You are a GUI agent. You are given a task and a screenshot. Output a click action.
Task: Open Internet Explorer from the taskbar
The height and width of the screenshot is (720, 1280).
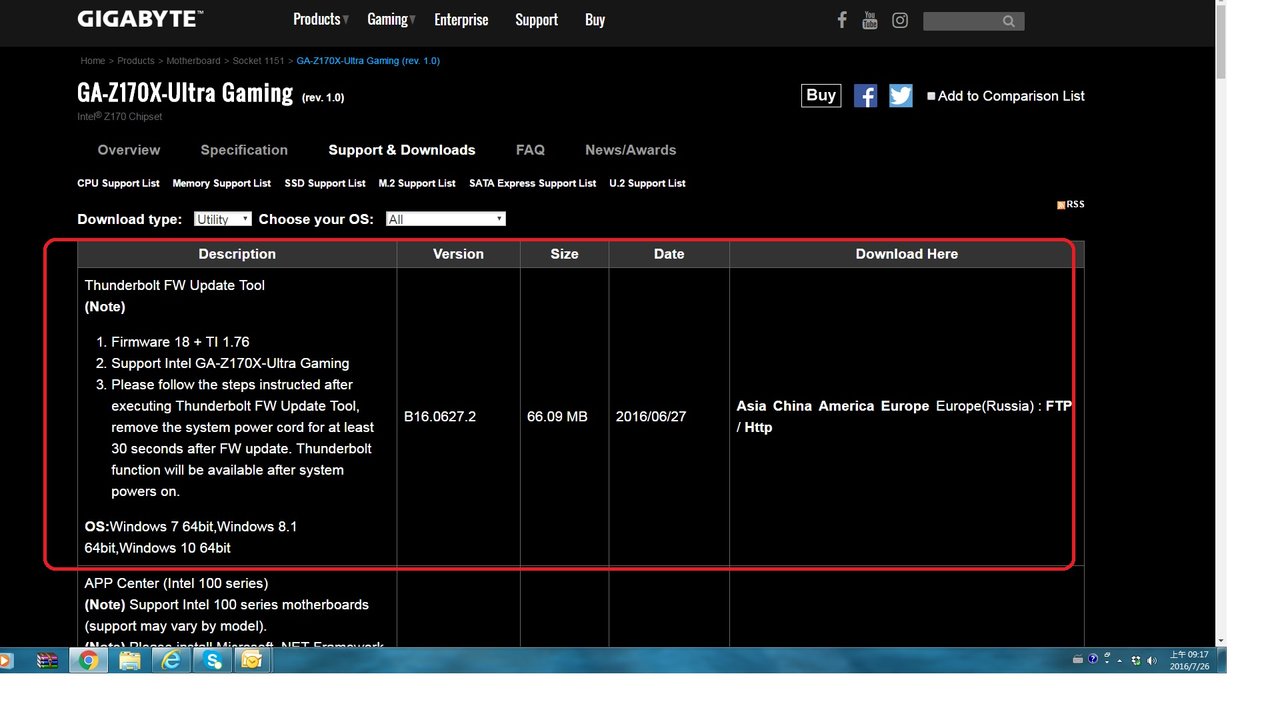point(171,660)
